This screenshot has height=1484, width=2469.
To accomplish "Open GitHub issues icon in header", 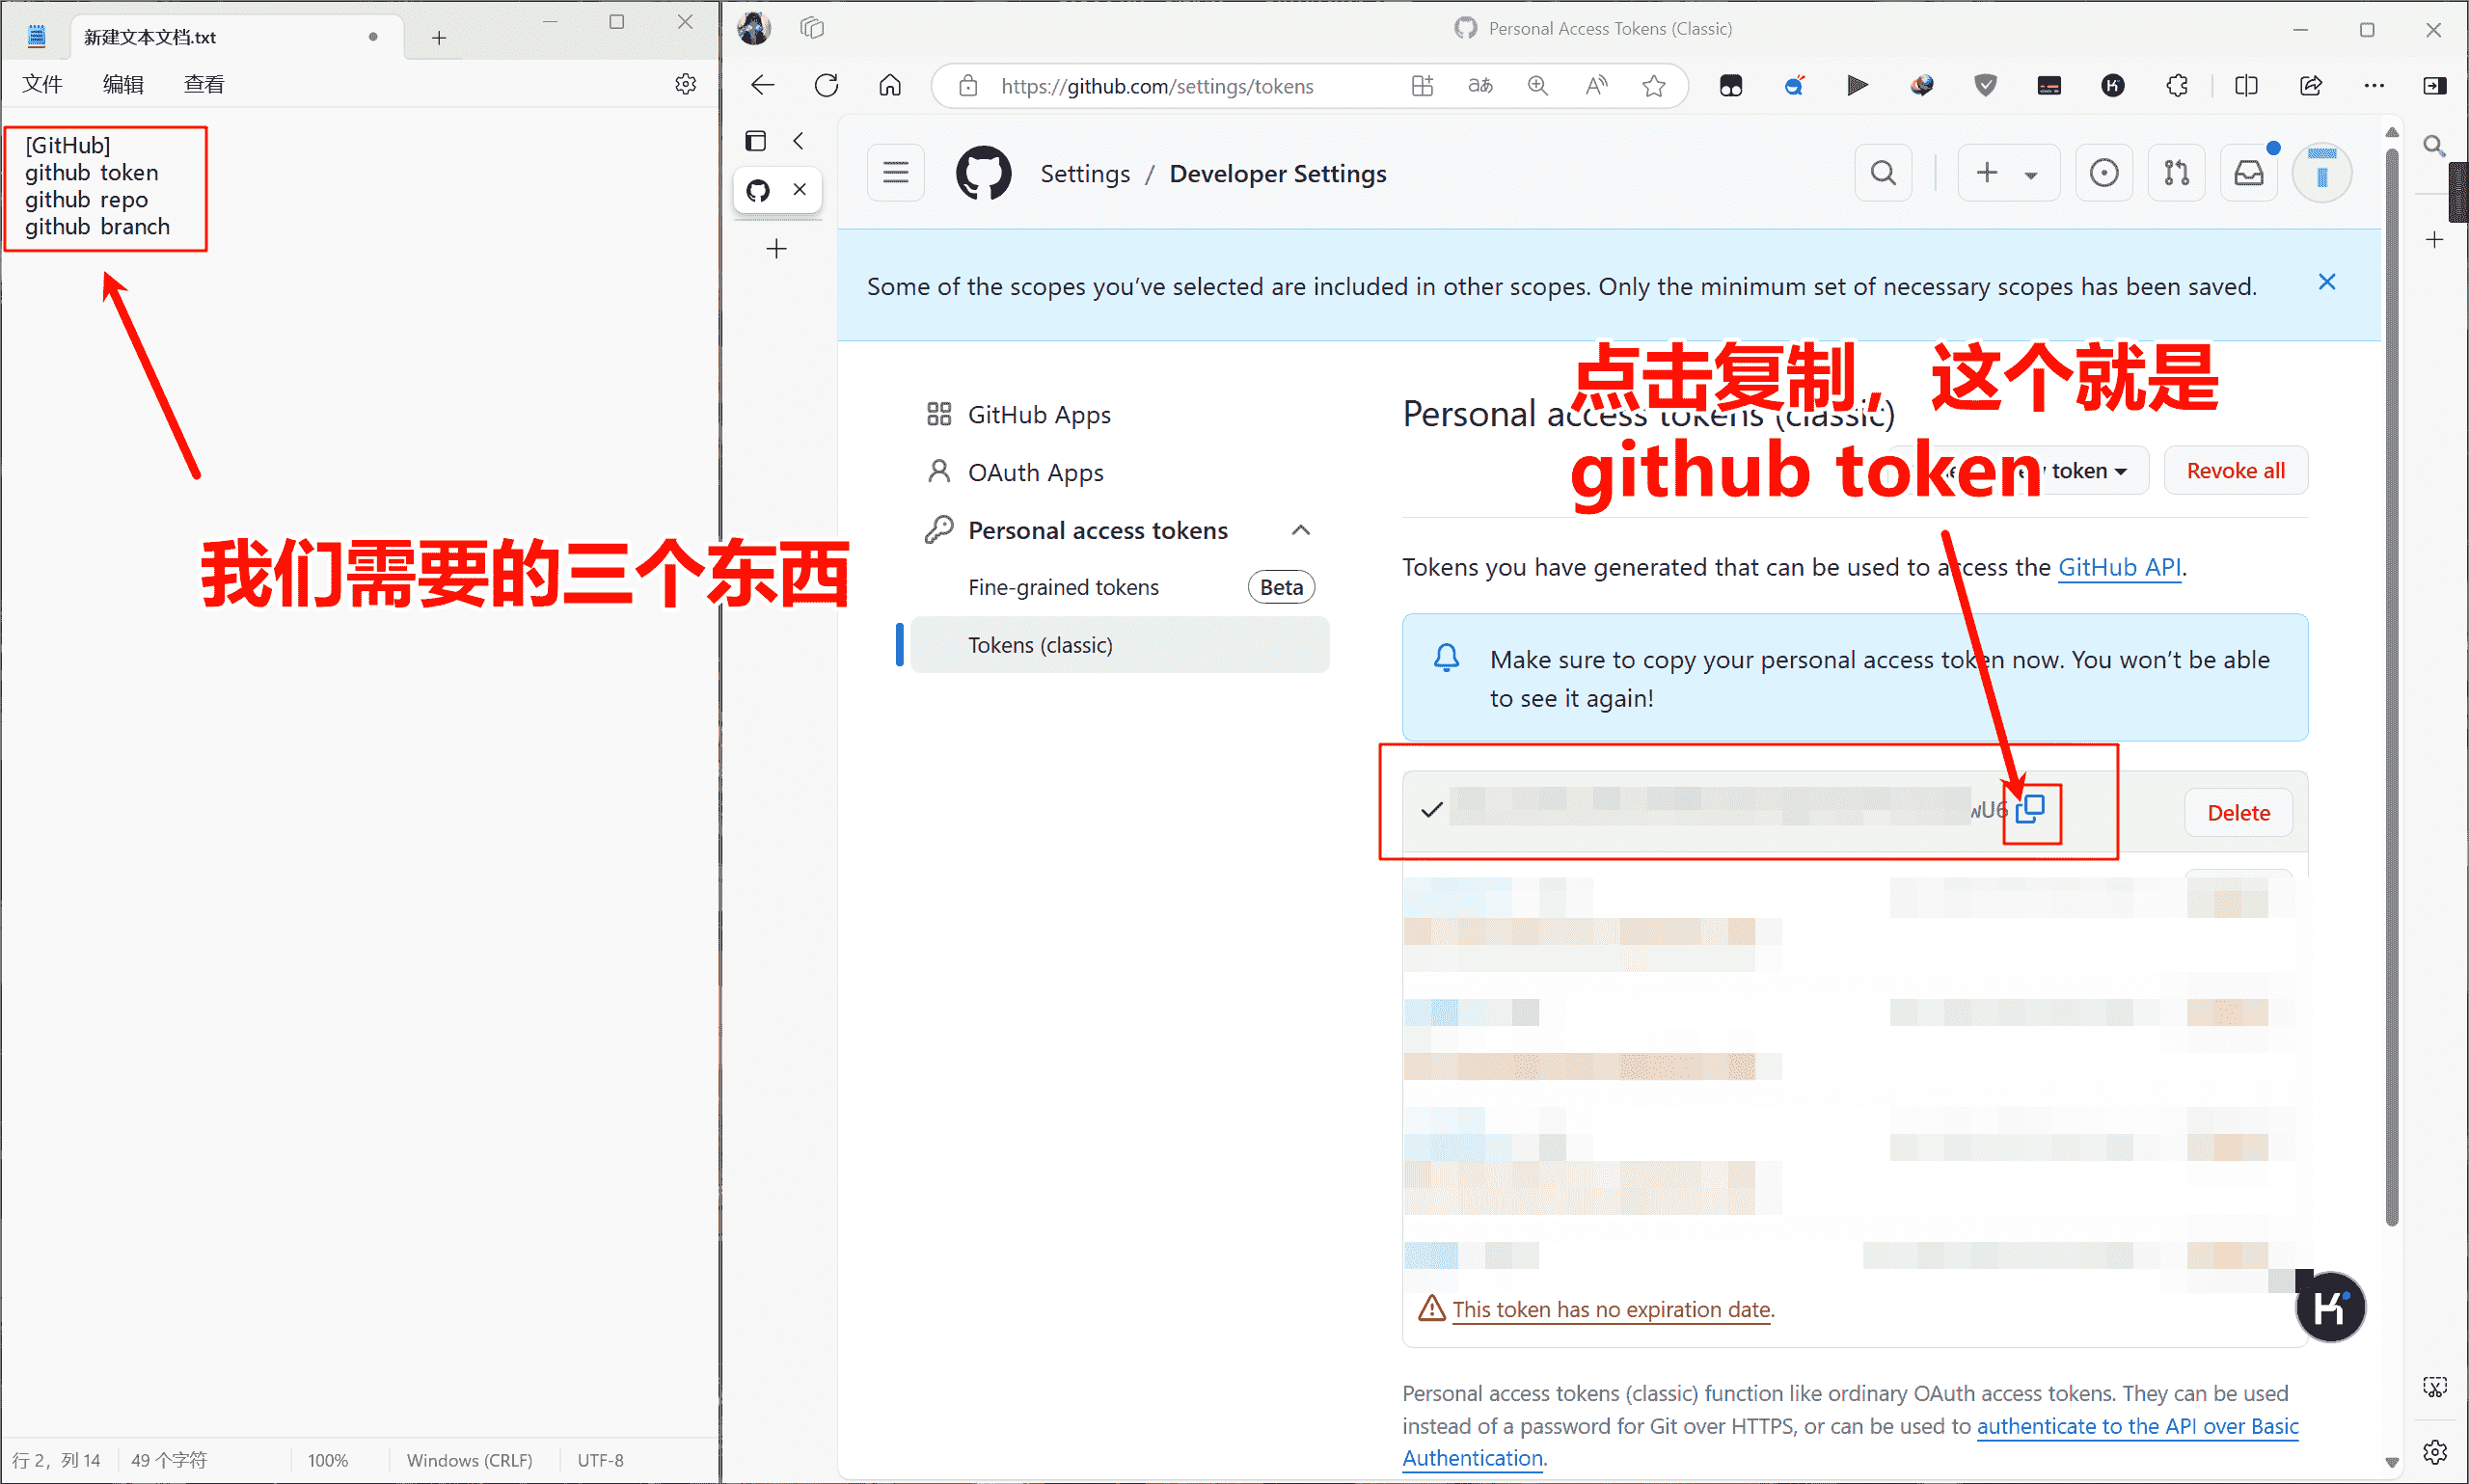I will (x=2103, y=173).
